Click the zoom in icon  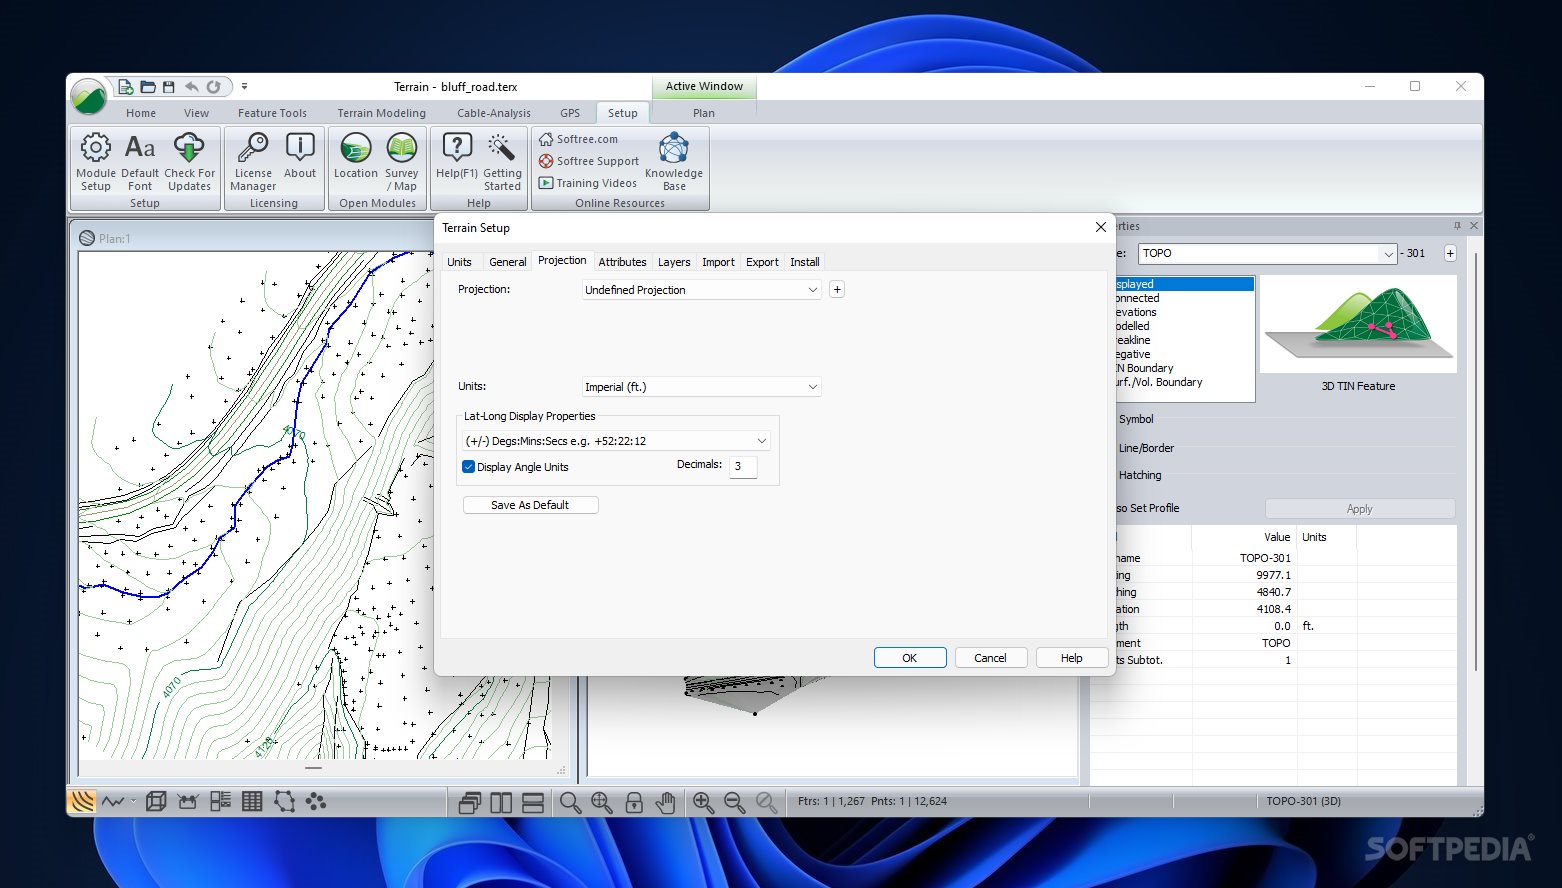703,802
